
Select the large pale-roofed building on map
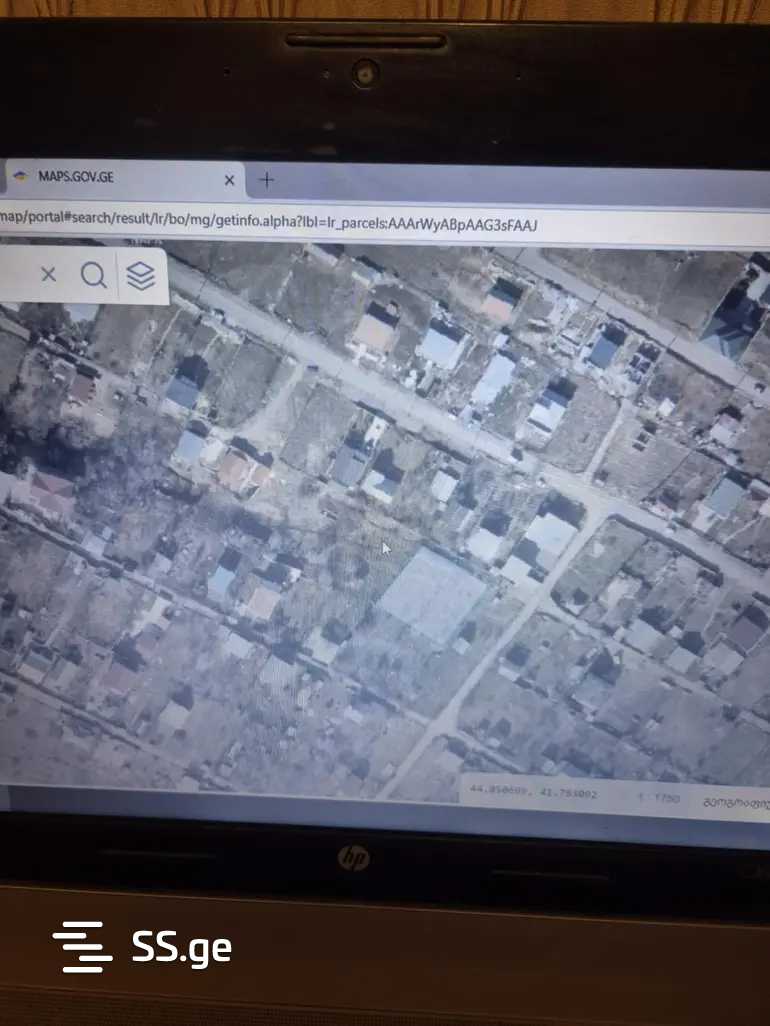(x=431, y=595)
